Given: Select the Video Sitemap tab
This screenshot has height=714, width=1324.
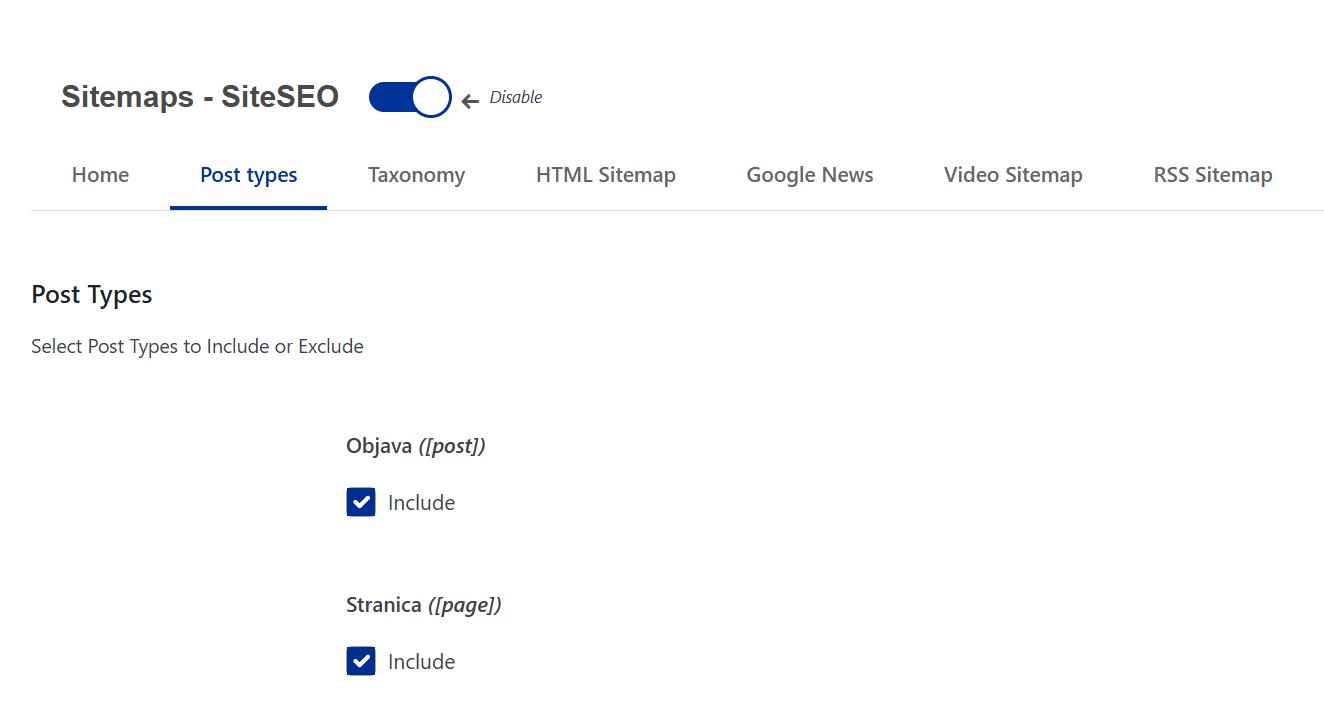Looking at the screenshot, I should [x=1012, y=174].
